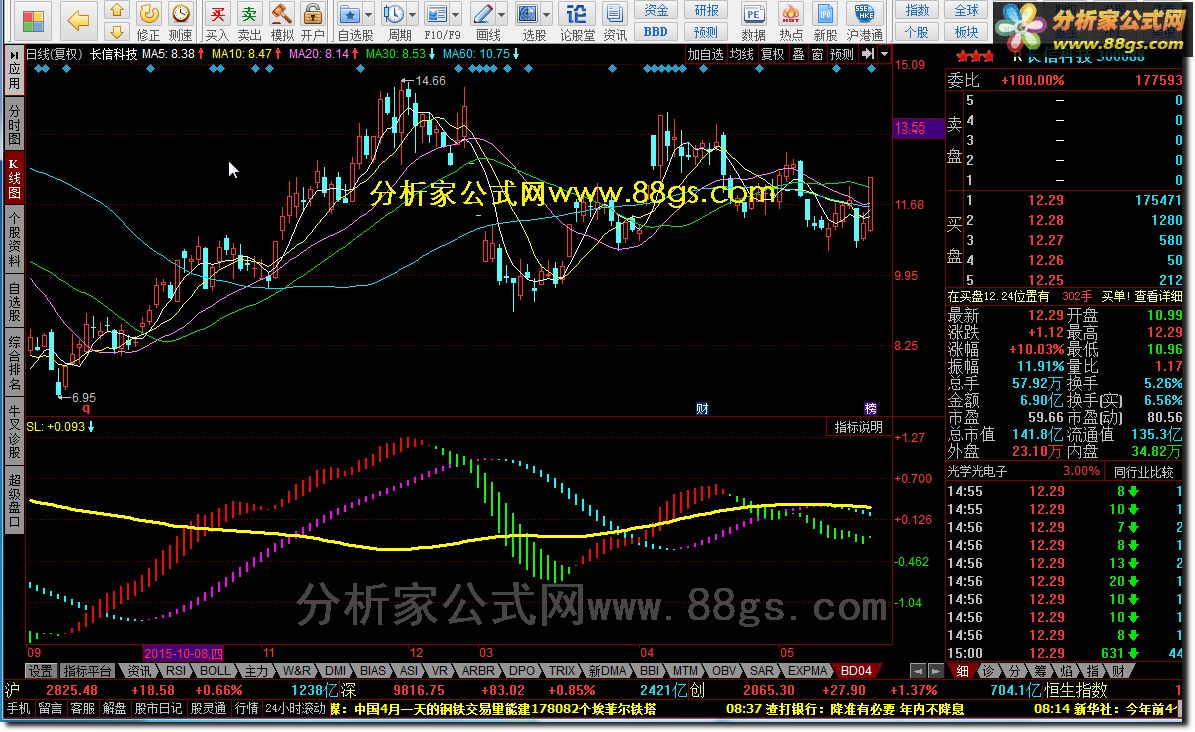Viewport: 1195px width, 732px height.
Task: Select the 诊 diagnosis tab in quote panel
Action: coord(988,671)
